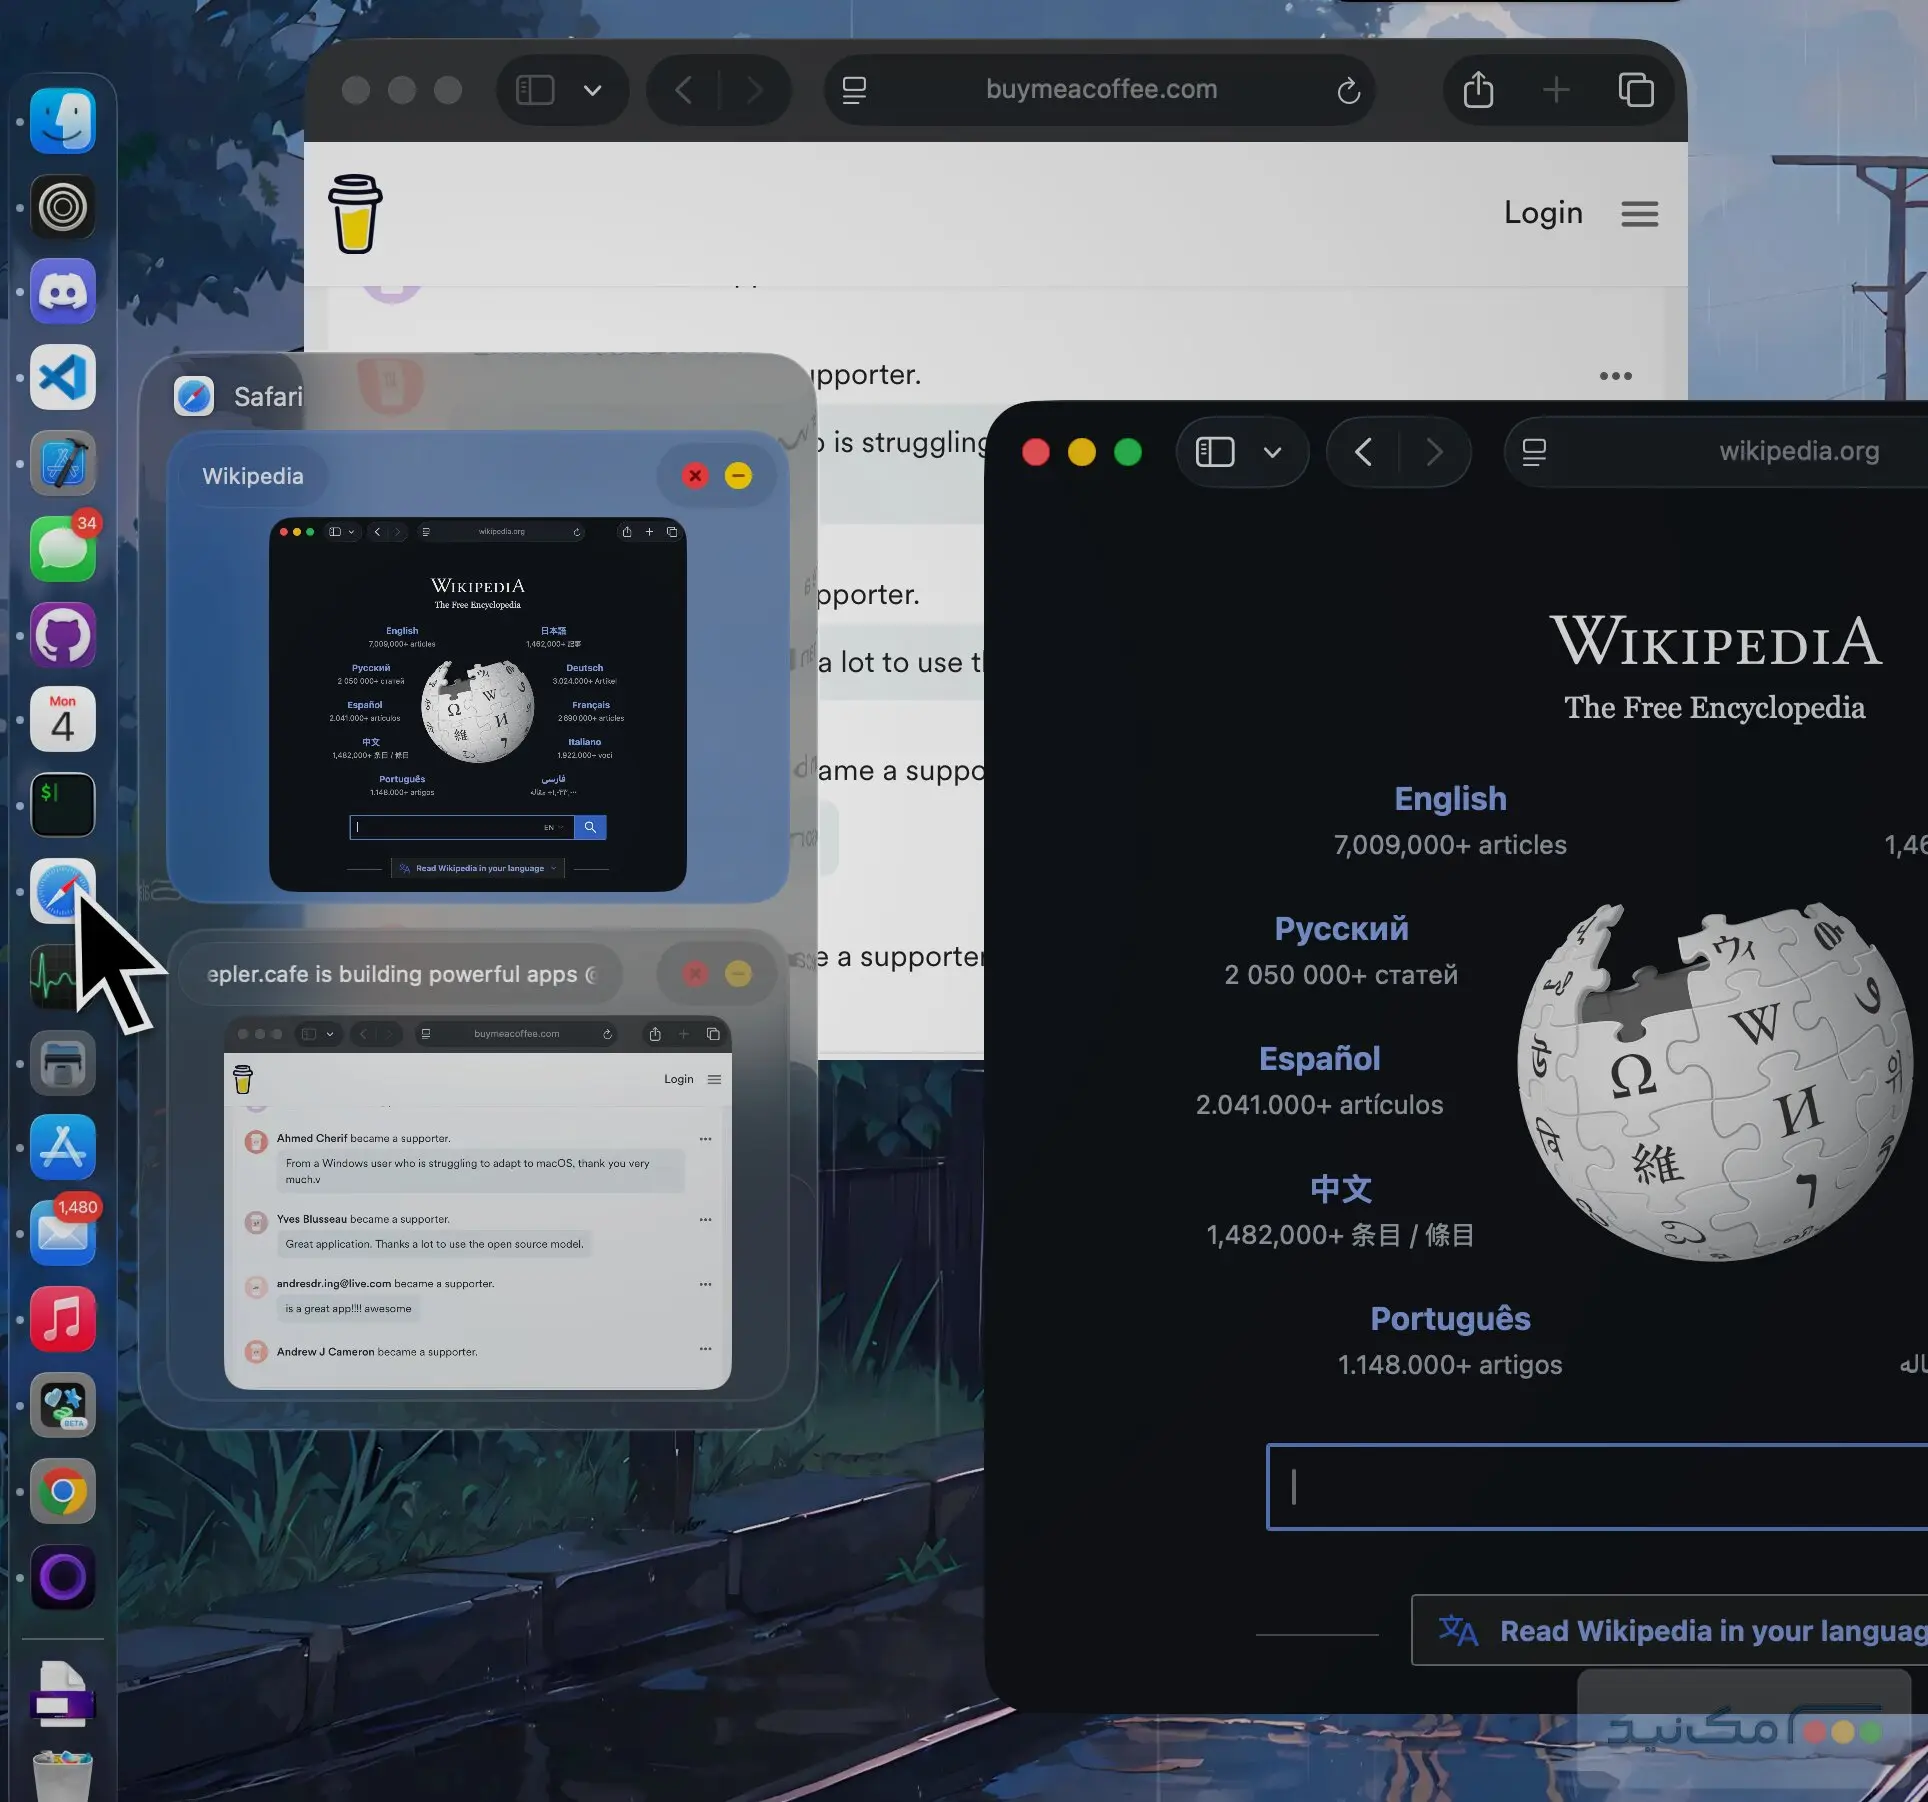Launch Visual Studio Code from dock

(x=62, y=378)
